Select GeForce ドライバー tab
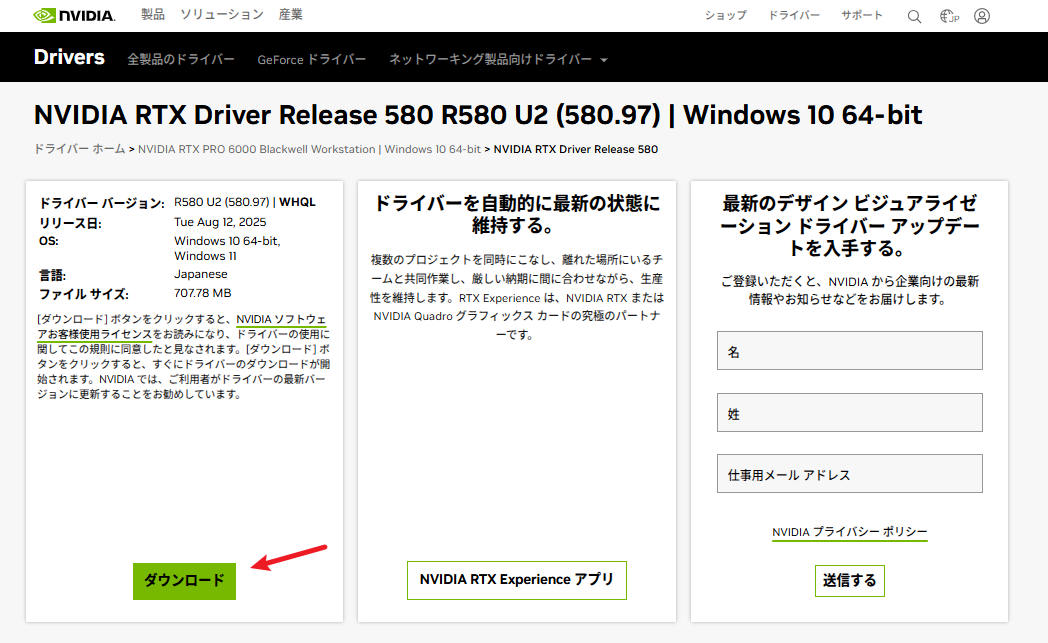The height and width of the screenshot is (643, 1048). tap(312, 60)
